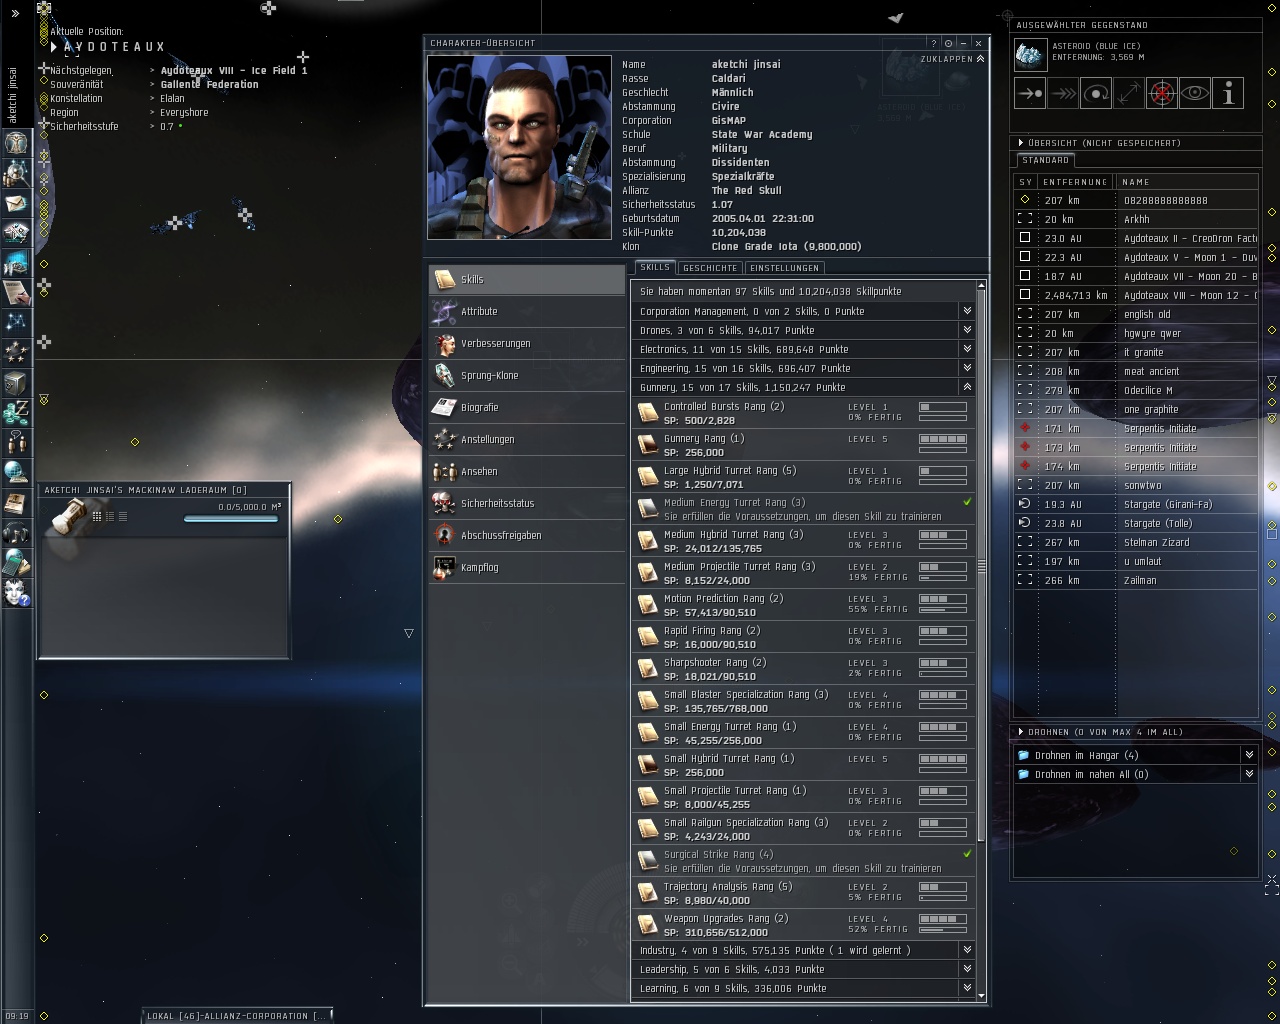Screen dimensions: 1280x1024
Task: Open the Anstellungen section
Action: [x=527, y=439]
